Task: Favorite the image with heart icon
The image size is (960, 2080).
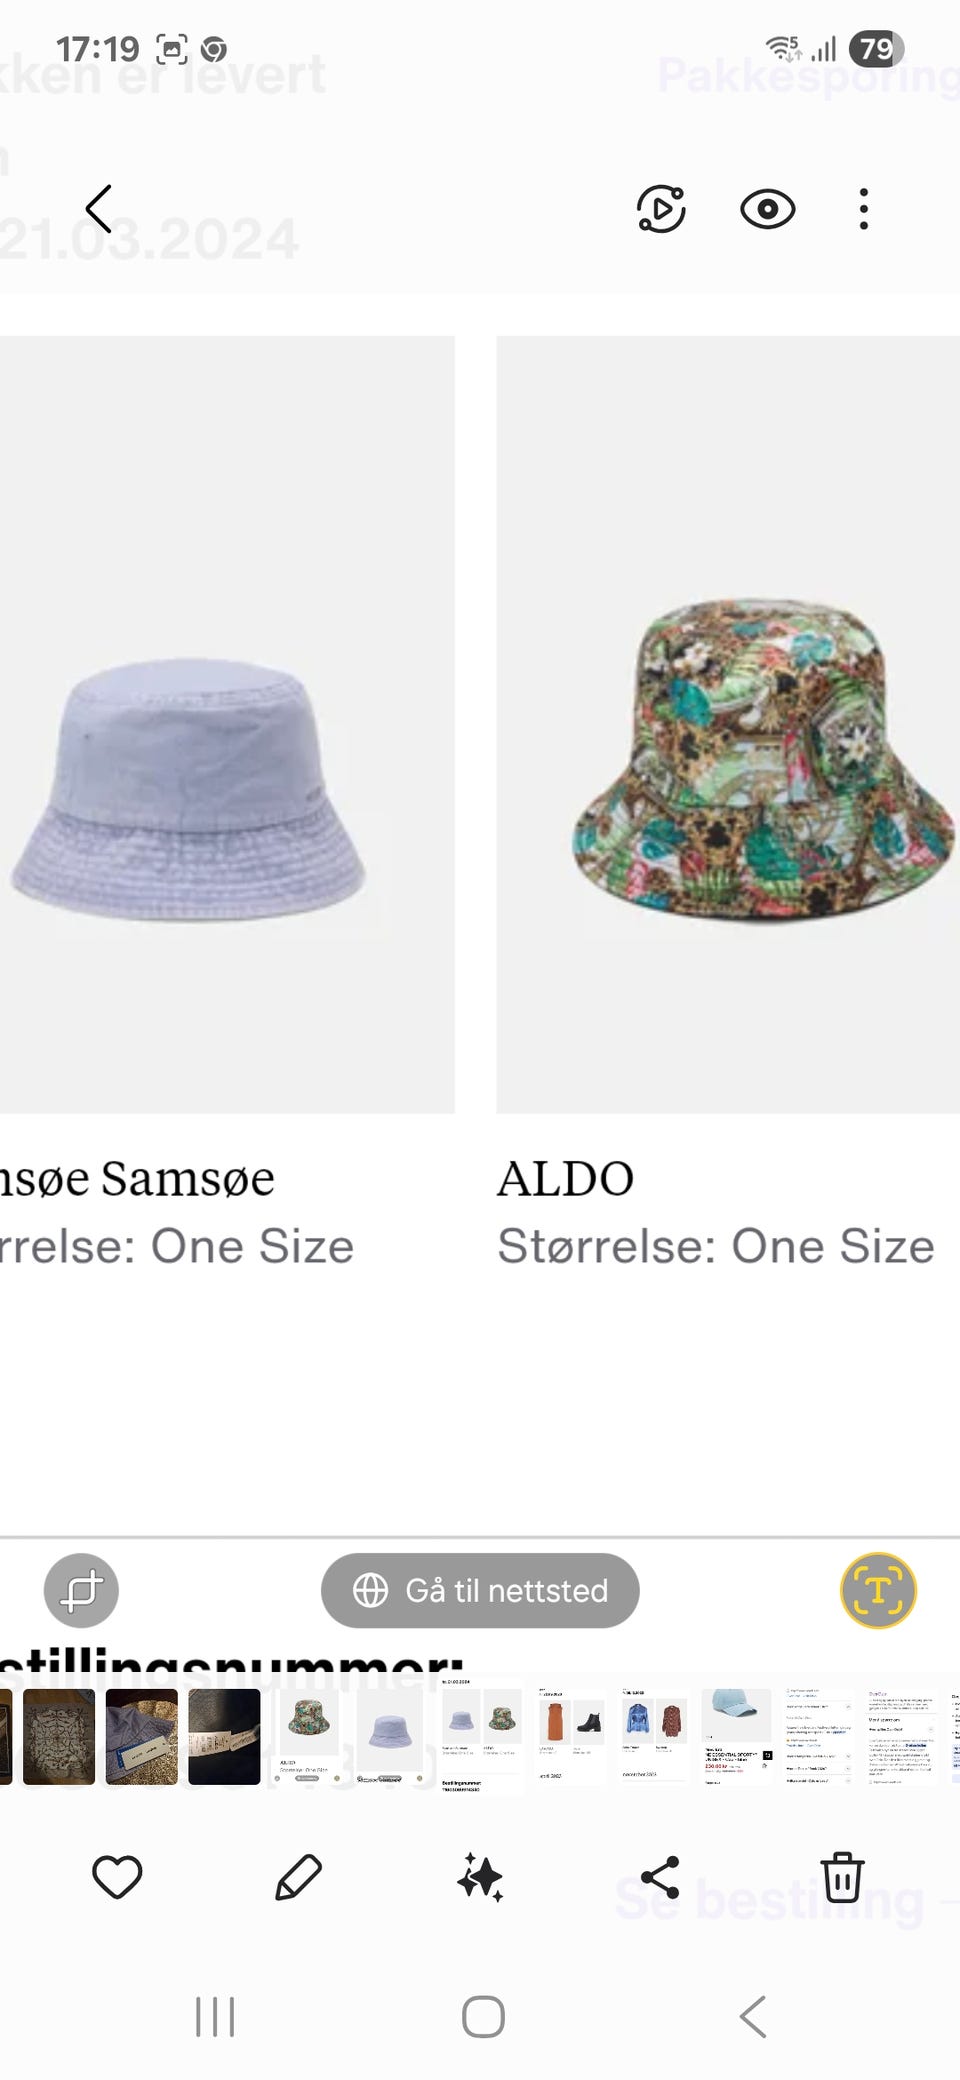Action: tap(117, 1877)
